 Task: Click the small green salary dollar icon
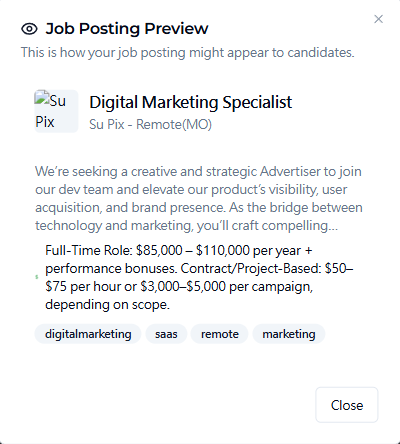[37, 277]
